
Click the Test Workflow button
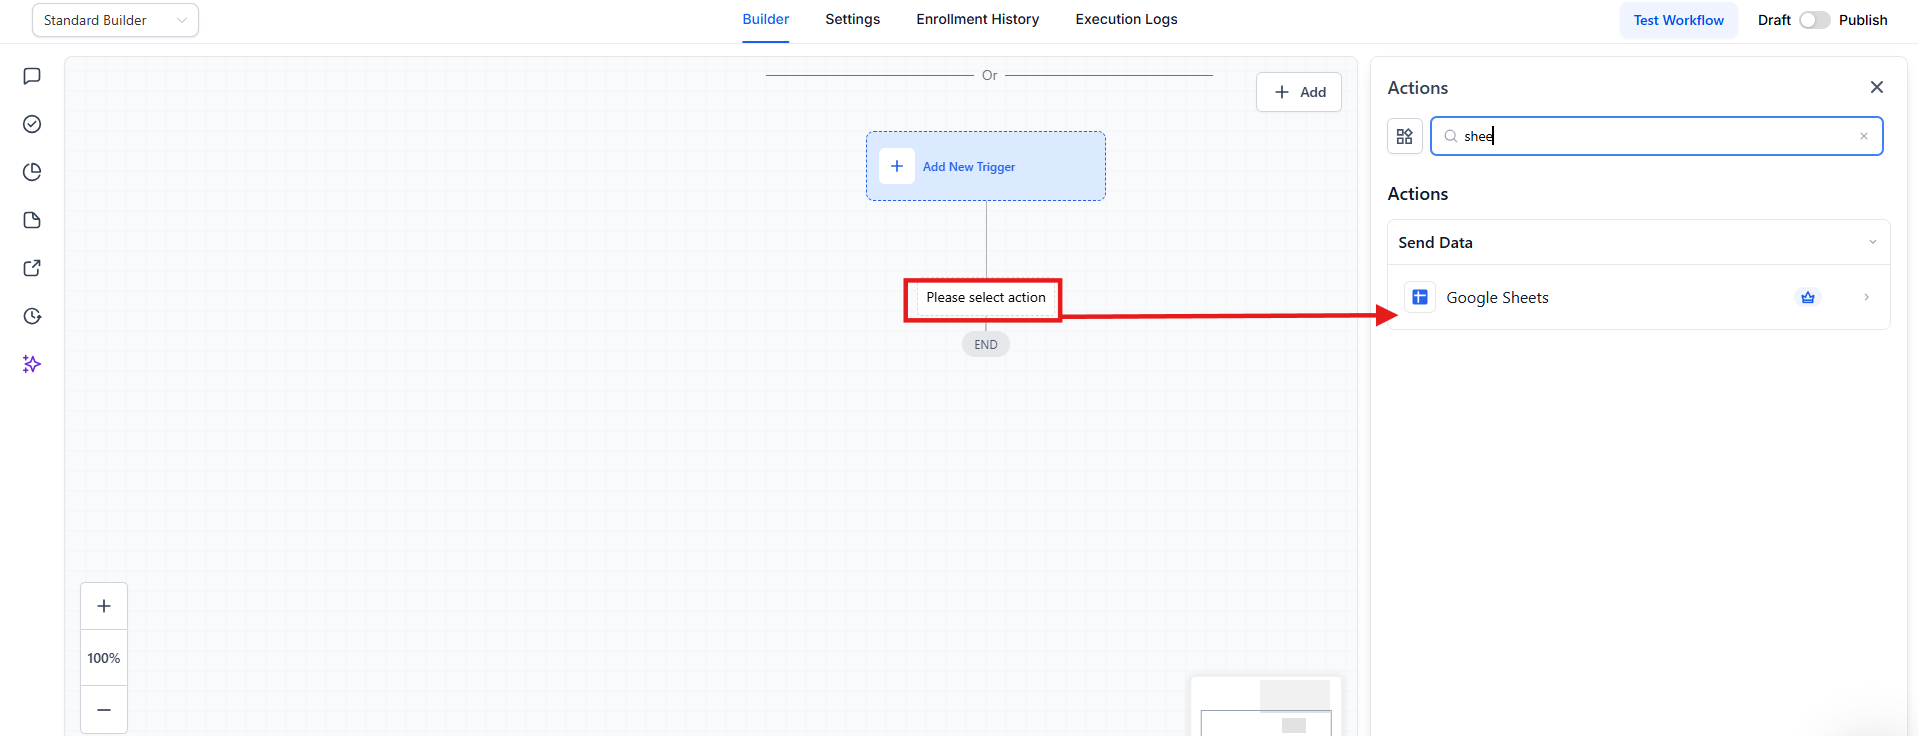(x=1679, y=20)
